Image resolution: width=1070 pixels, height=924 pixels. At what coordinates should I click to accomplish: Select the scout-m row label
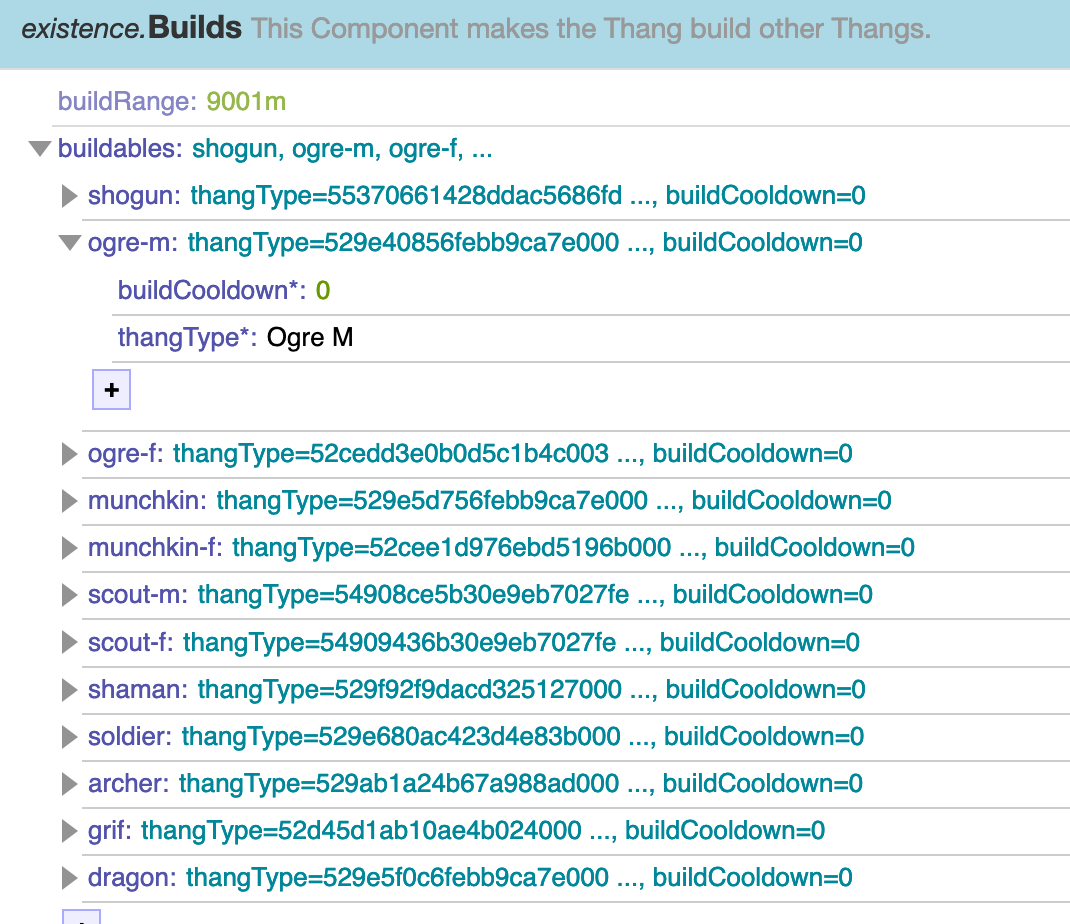tap(138, 595)
